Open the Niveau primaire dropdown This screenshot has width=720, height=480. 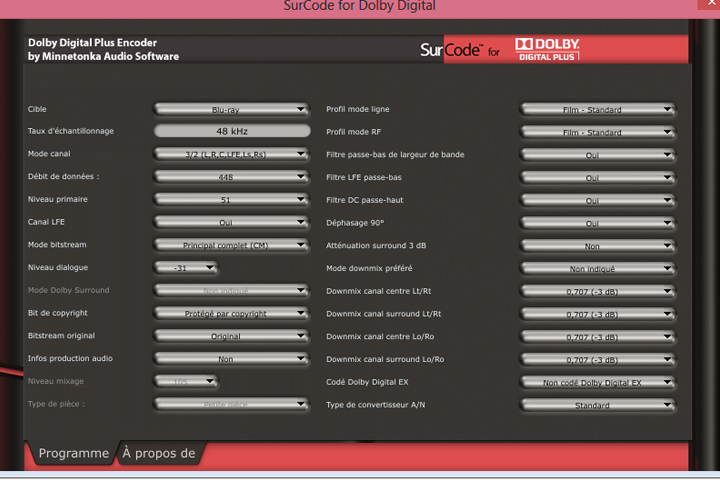232,199
